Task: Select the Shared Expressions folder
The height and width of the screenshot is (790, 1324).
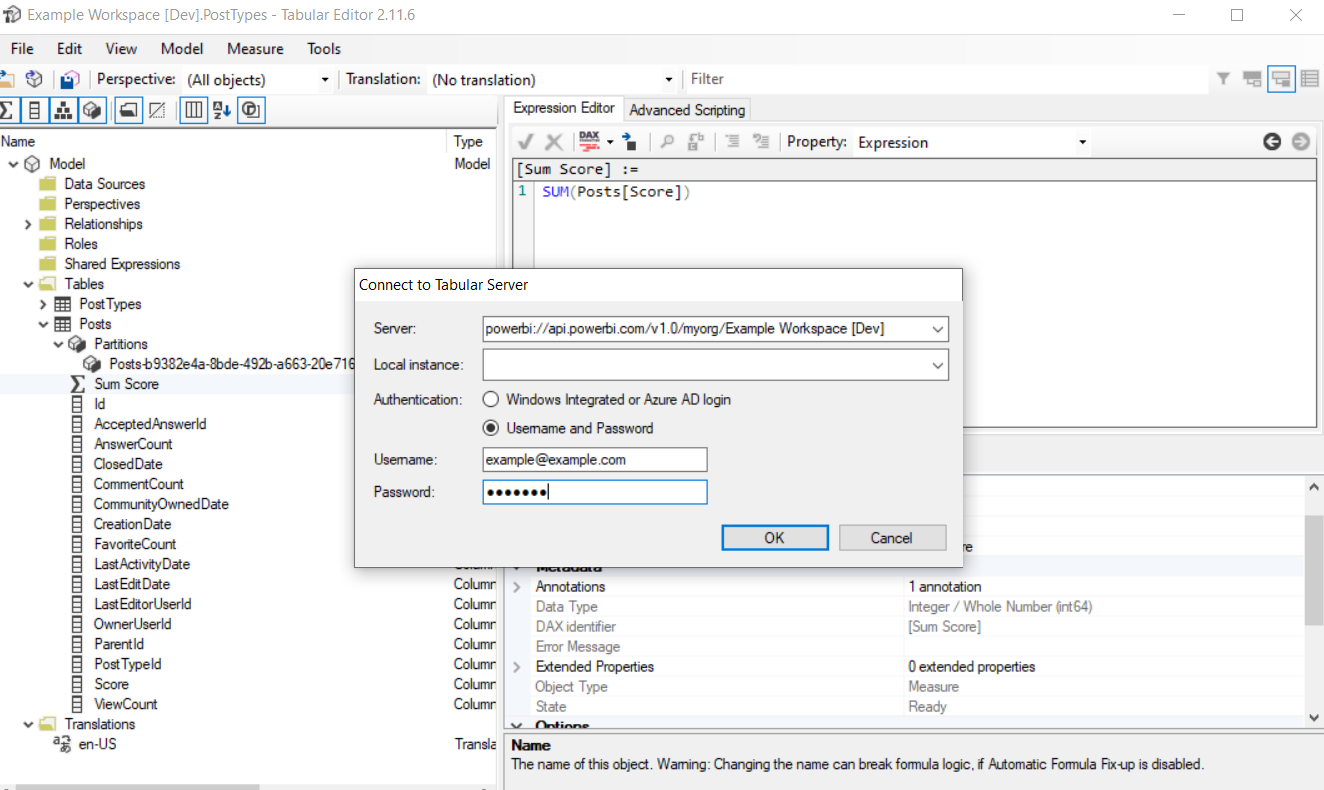Action: (122, 264)
